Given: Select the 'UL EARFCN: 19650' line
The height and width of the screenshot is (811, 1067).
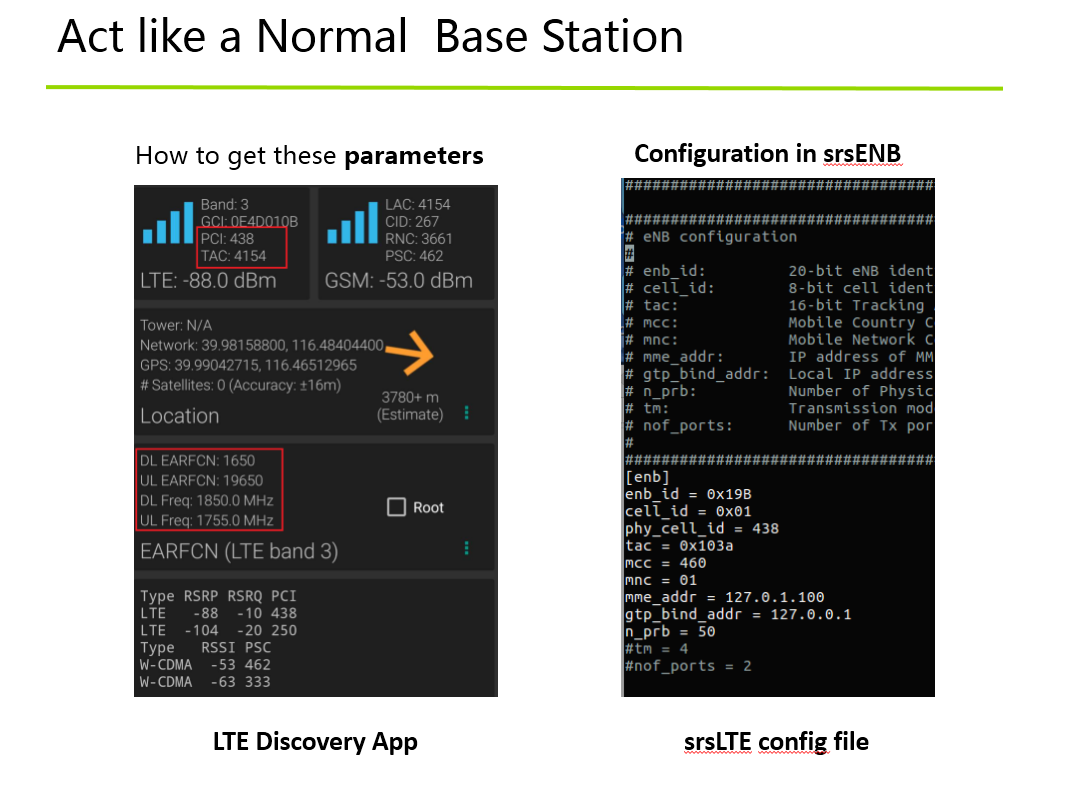Looking at the screenshot, I should click(x=201, y=480).
